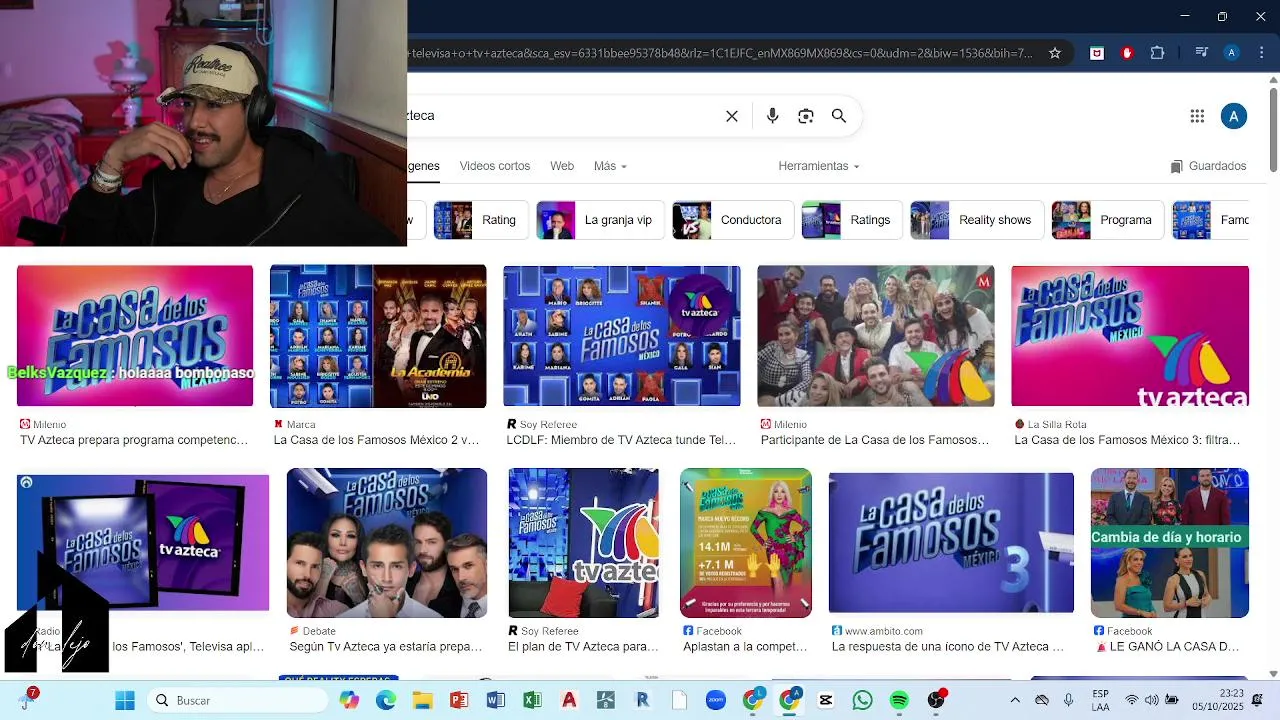
Task: Clear the Google search box text
Action: [732, 116]
